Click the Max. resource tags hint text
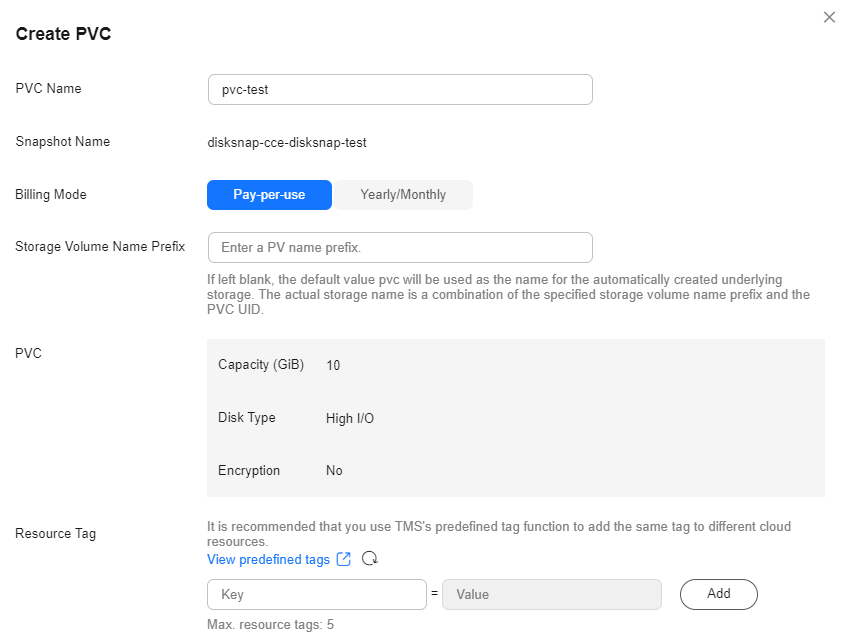Screen dimensions: 845x637 271,625
